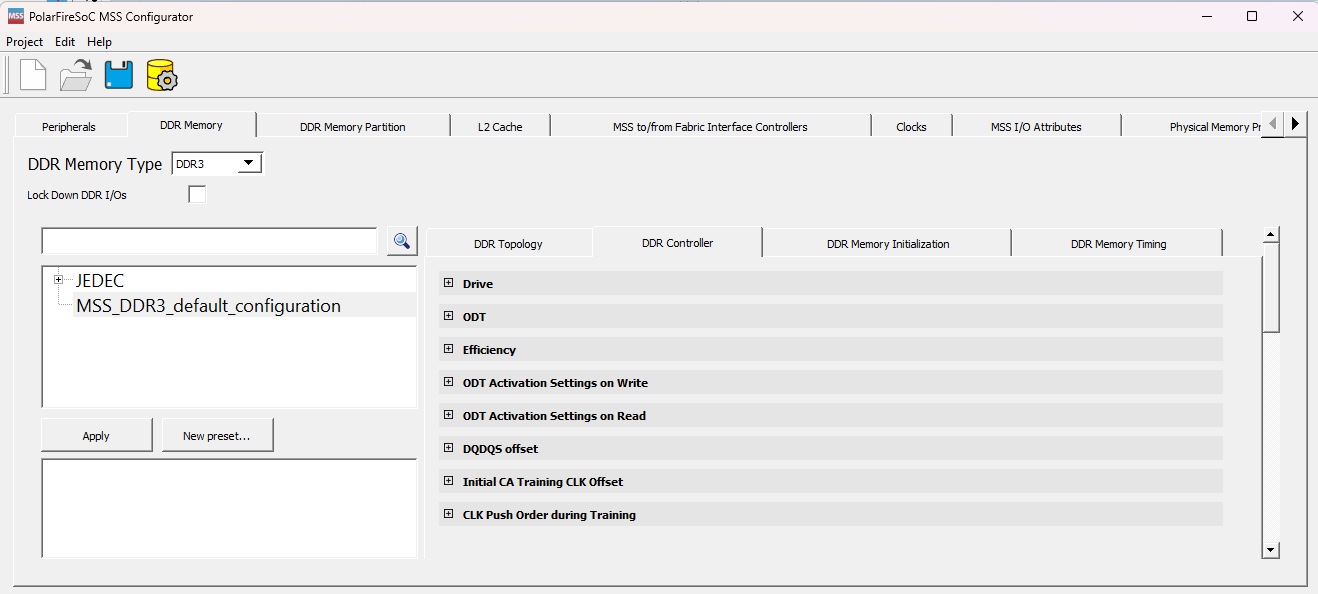Switch to the Peripherals tab
This screenshot has height=594, width=1318.
click(69, 126)
